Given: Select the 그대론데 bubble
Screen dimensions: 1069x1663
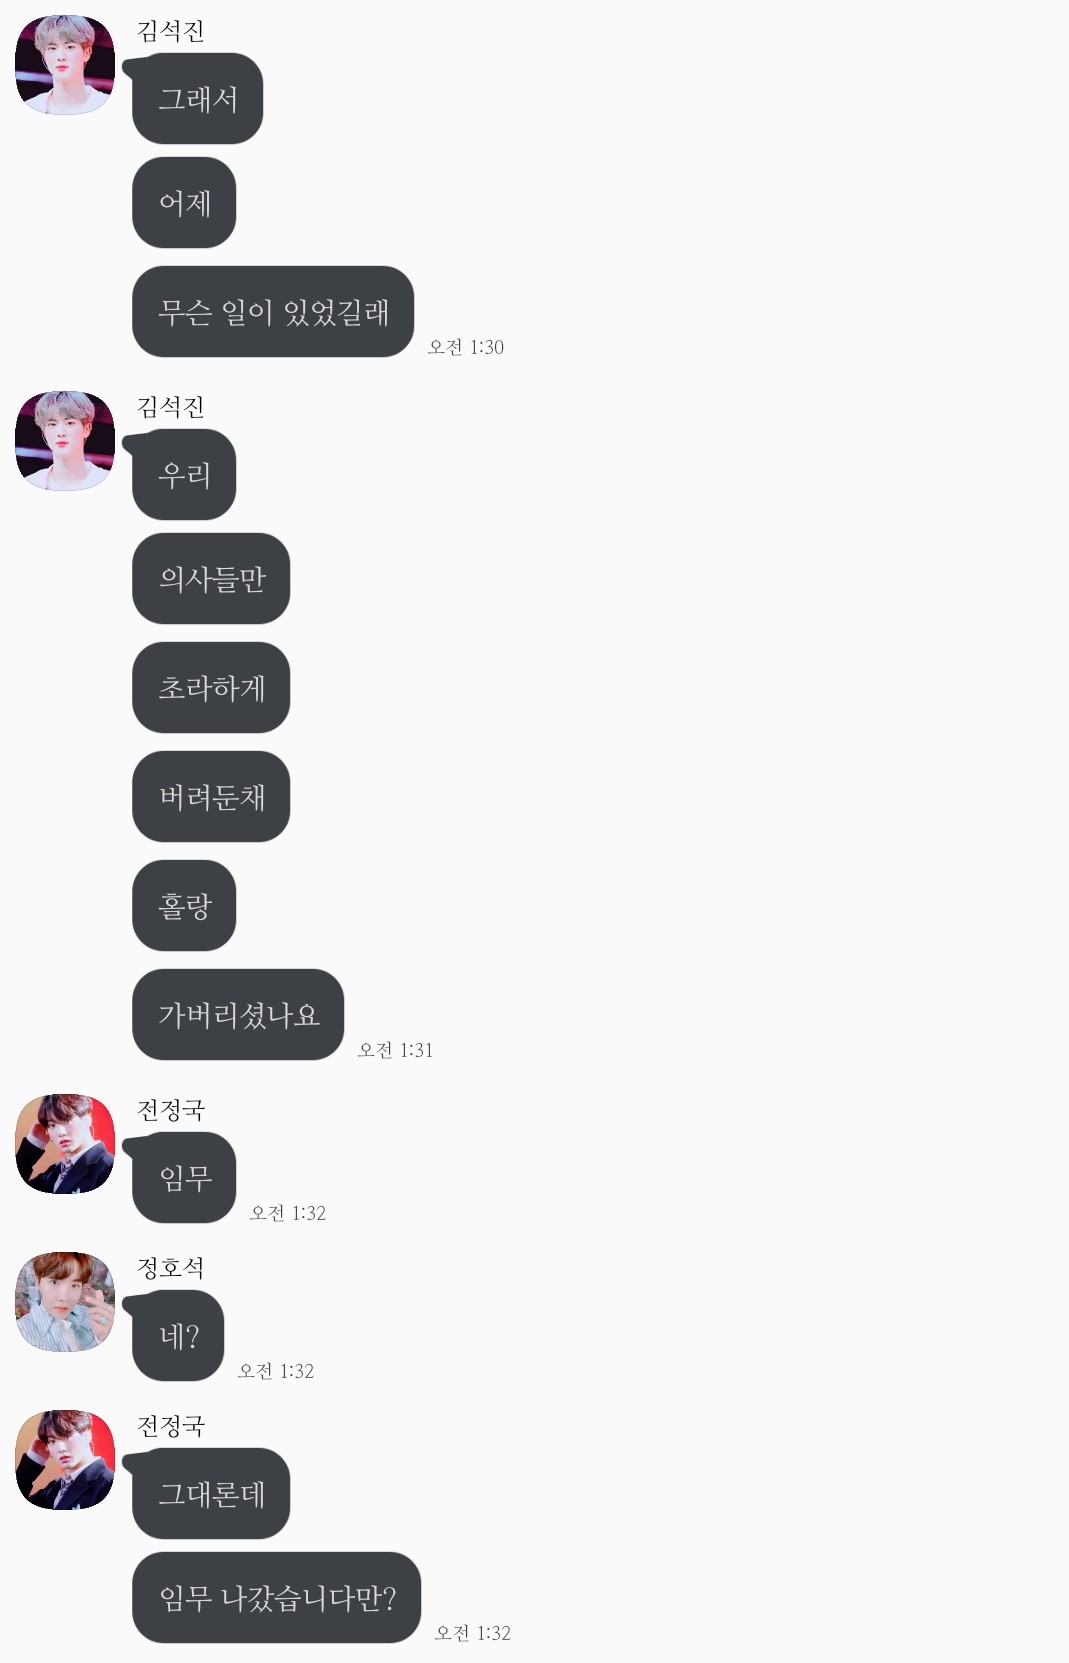Looking at the screenshot, I should coord(211,1493).
